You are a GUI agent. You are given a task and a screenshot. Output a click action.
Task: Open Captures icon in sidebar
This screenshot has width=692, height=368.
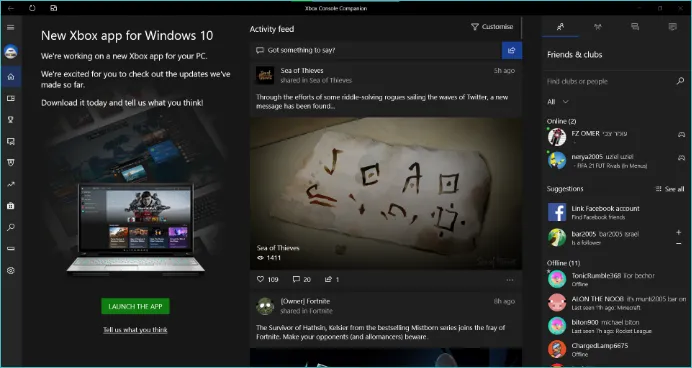pos(11,141)
